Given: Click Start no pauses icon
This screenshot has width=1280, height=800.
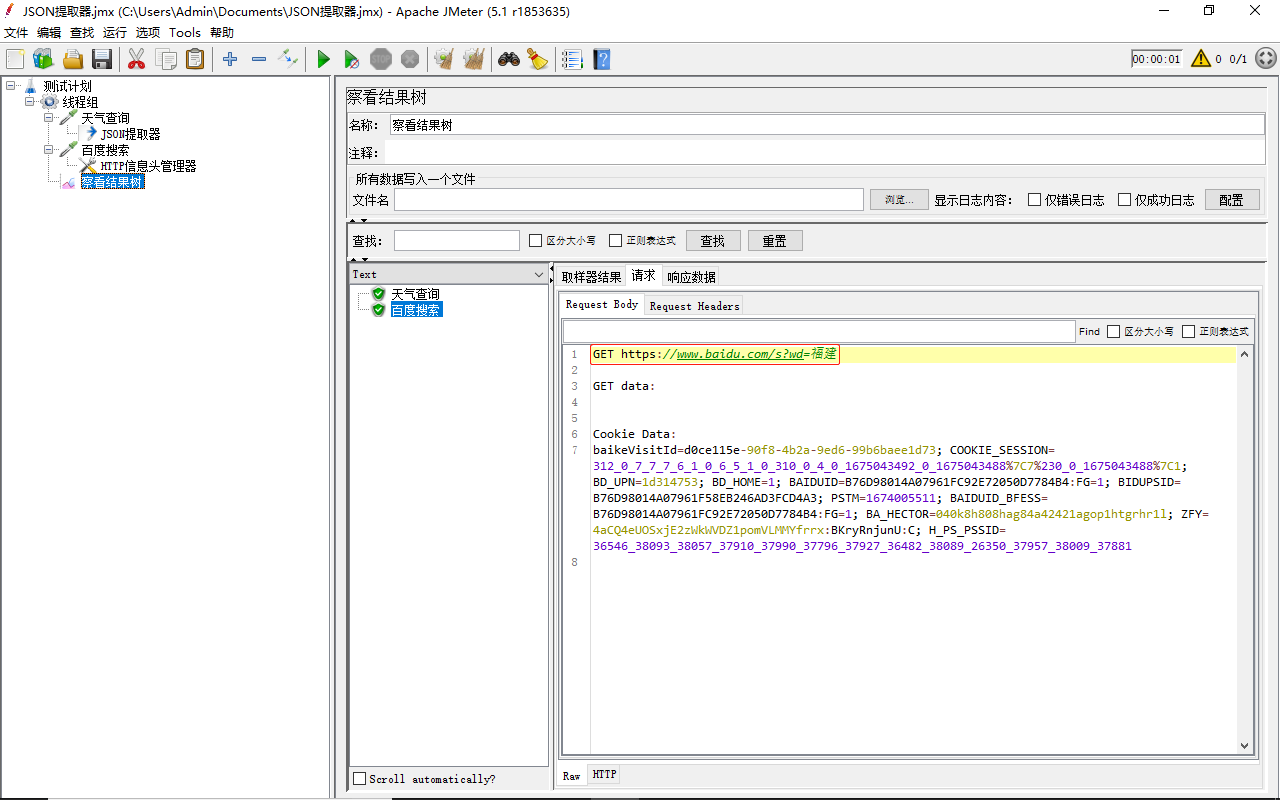Looking at the screenshot, I should [x=352, y=60].
